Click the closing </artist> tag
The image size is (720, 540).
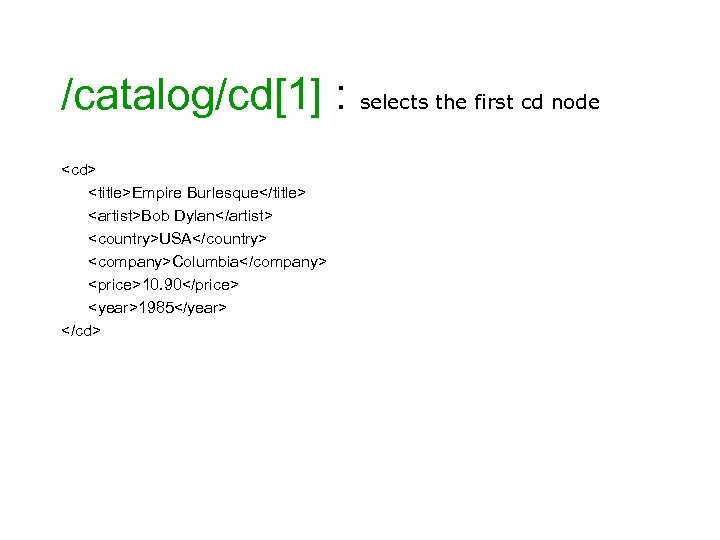244,215
